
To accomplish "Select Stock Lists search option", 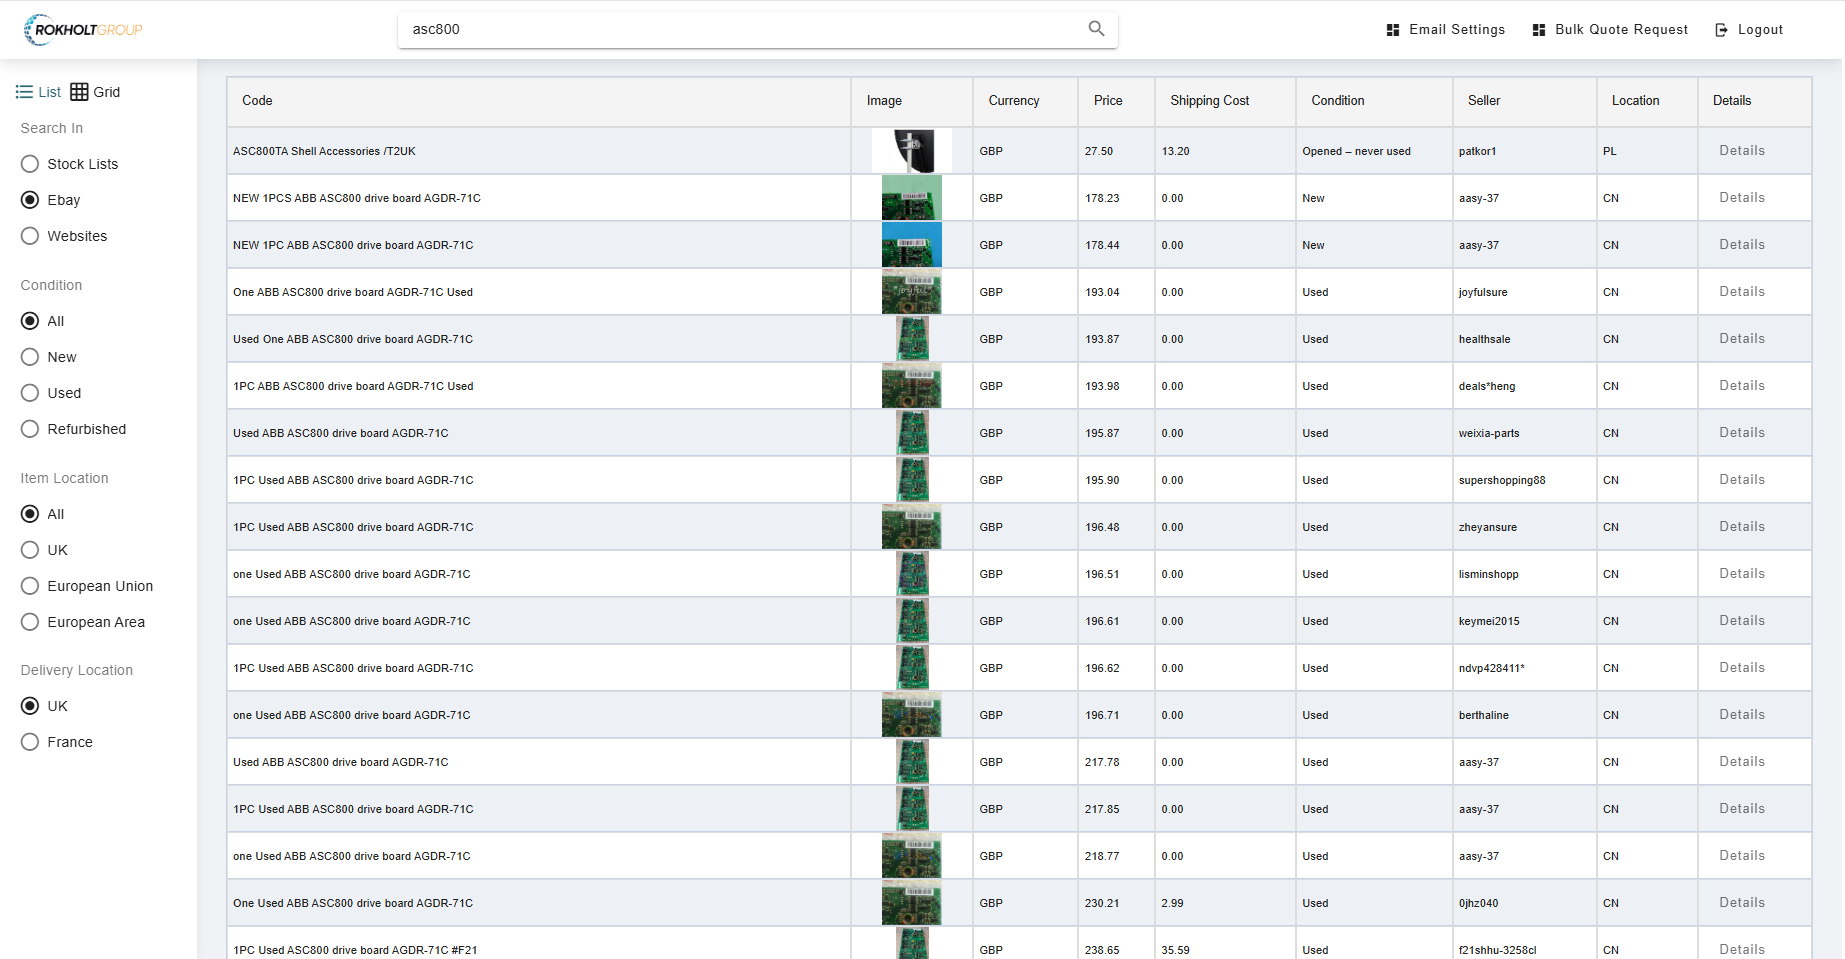I will [x=30, y=164].
